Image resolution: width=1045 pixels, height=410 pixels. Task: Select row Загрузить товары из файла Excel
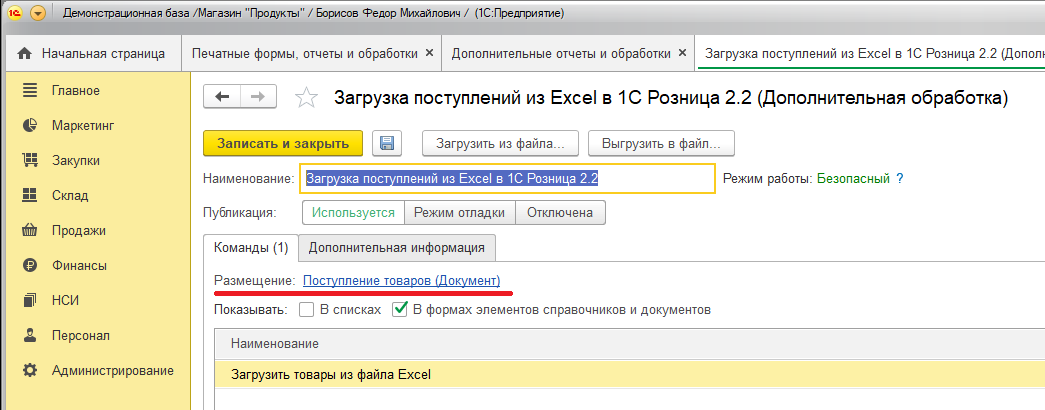tap(630, 375)
